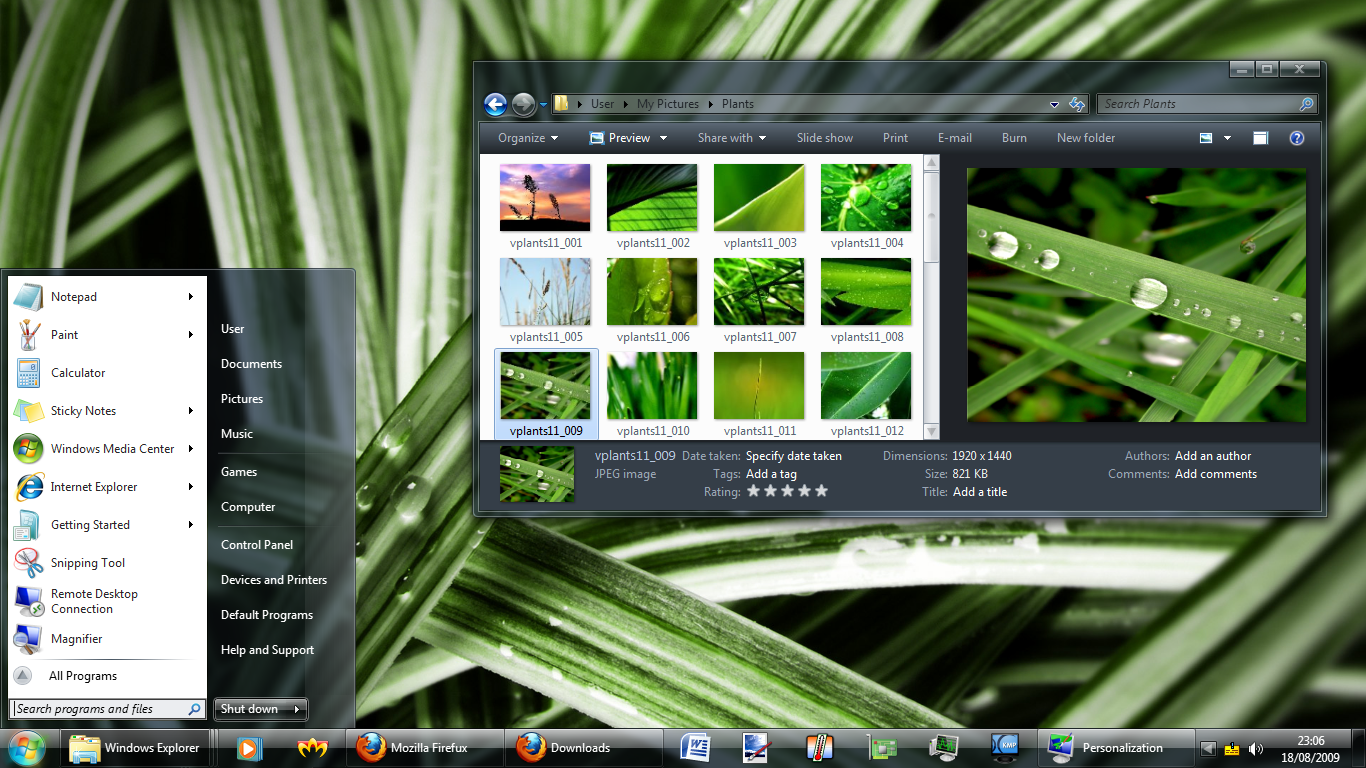
Task: Create a New folder from the toolbar
Action: 1086,138
